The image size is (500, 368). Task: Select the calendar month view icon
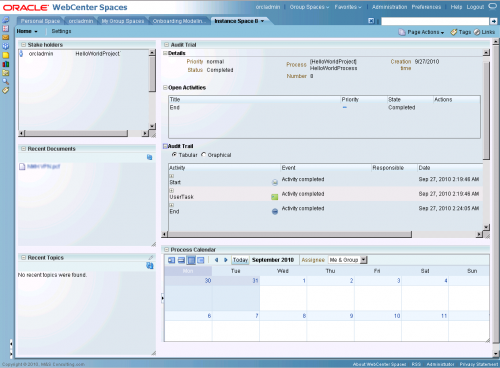click(x=191, y=260)
